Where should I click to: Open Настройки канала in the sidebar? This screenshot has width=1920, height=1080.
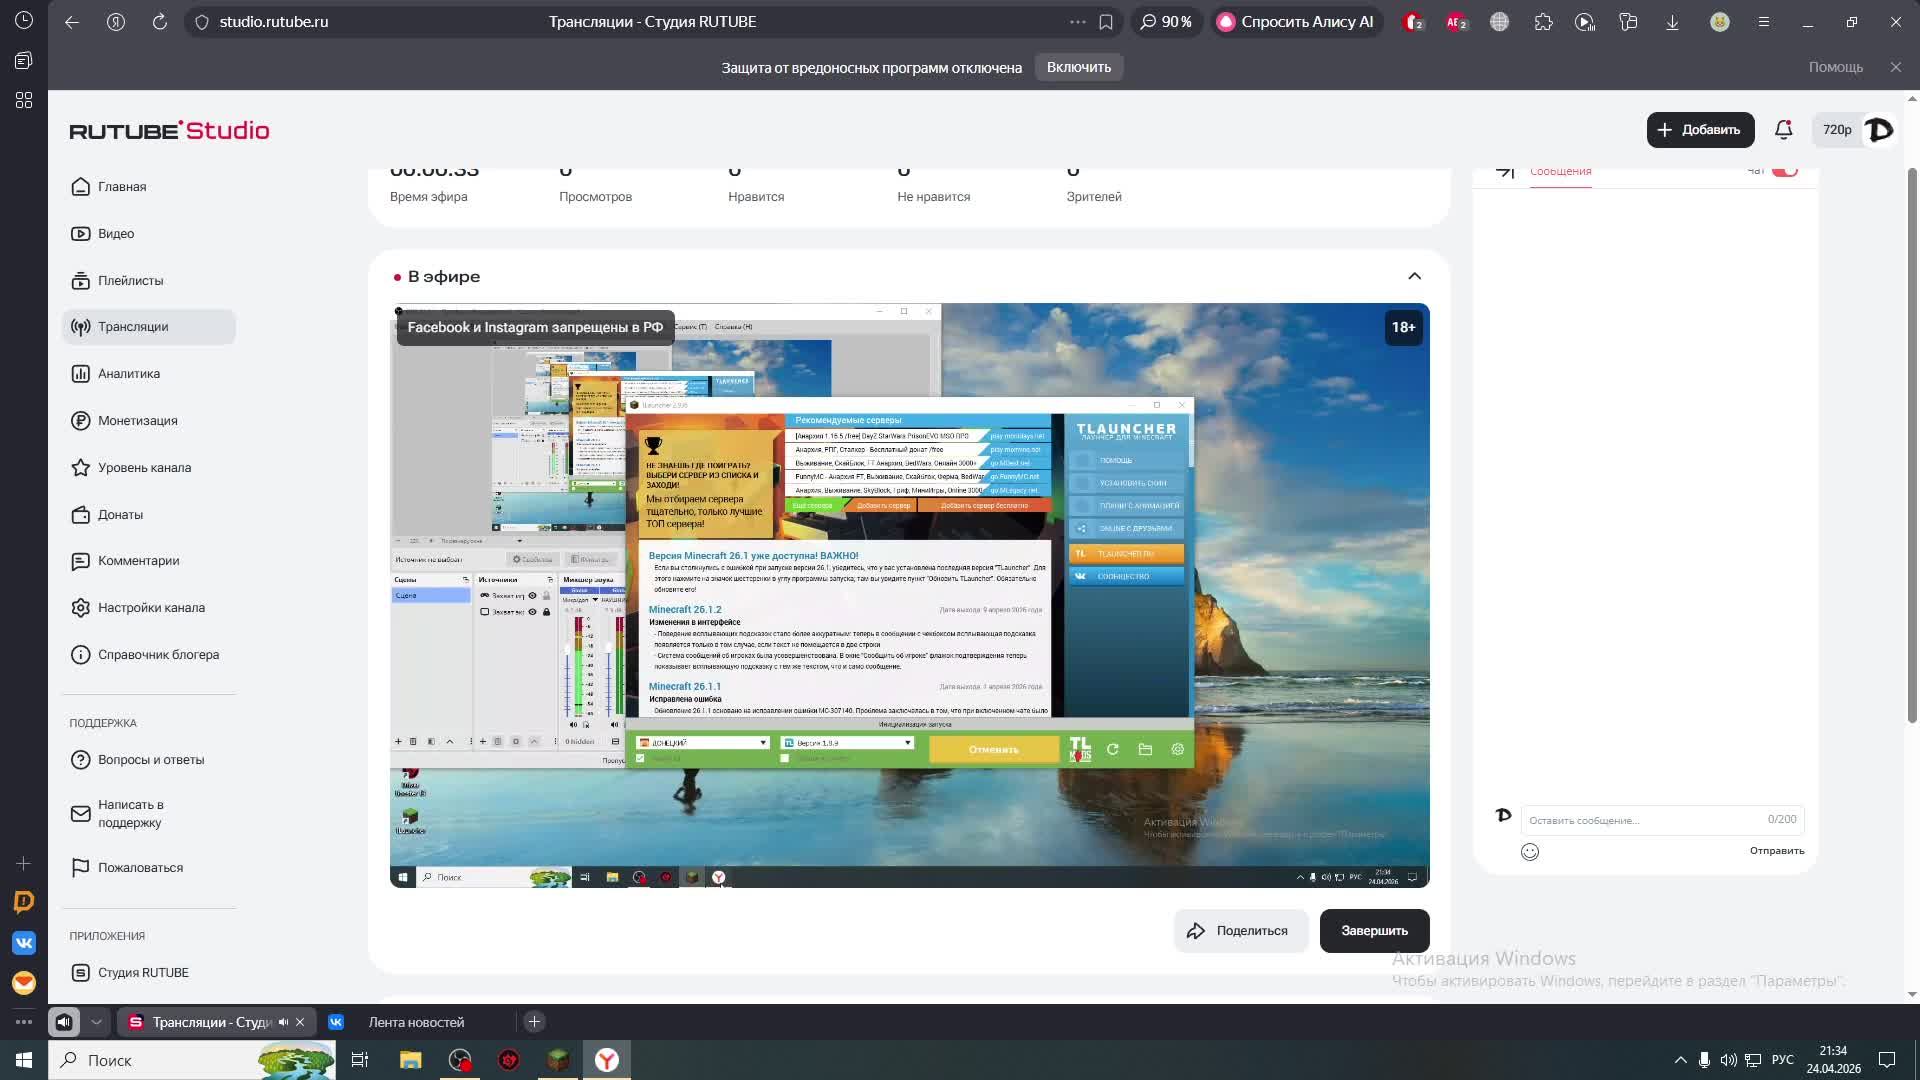150,608
